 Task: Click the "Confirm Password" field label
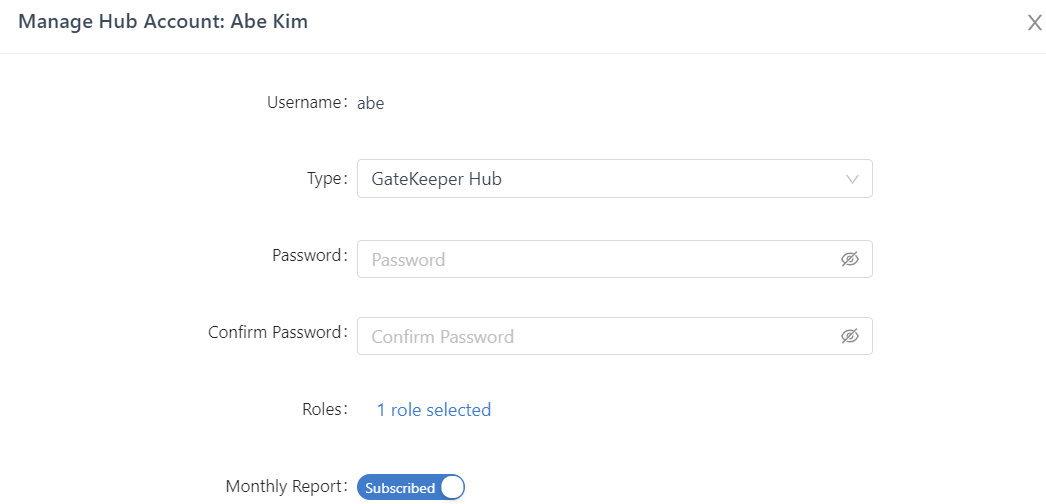coord(276,332)
